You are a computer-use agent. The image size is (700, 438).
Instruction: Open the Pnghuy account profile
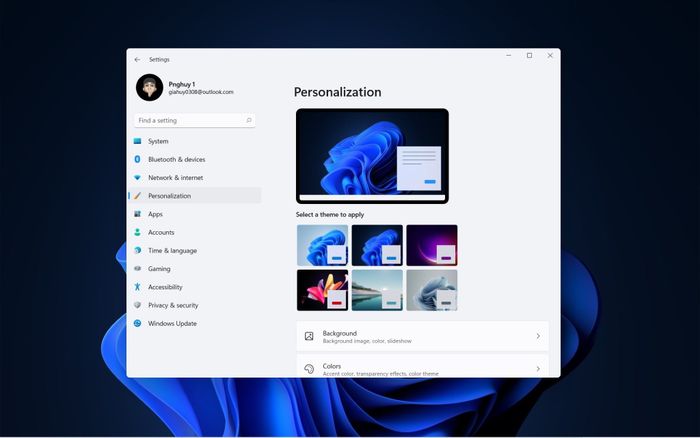click(185, 88)
